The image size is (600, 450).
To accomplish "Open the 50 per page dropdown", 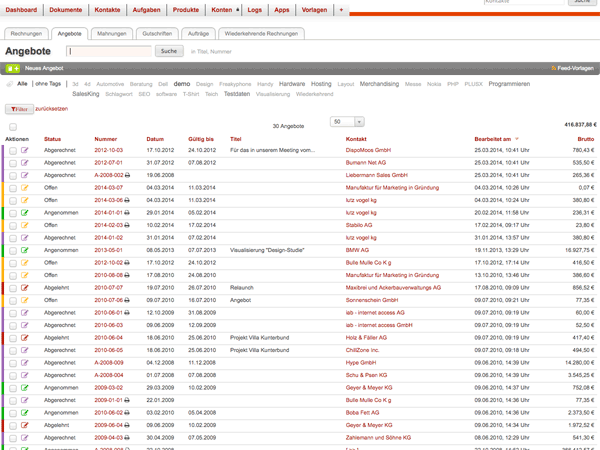I will [x=347, y=122].
